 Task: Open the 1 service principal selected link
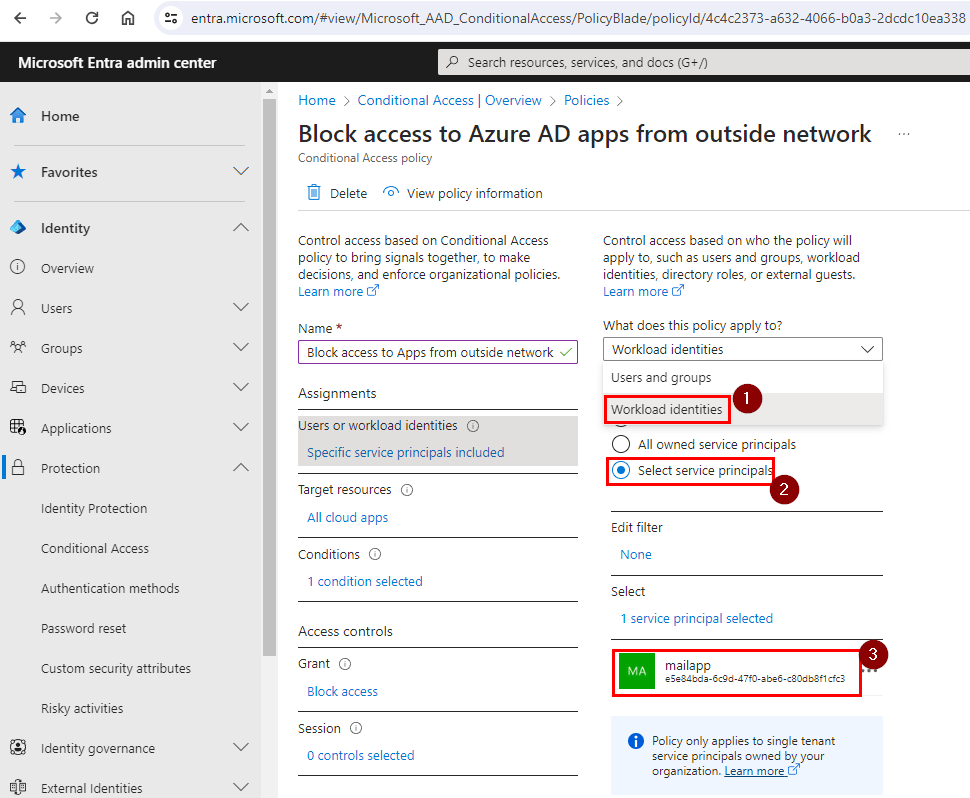click(696, 618)
